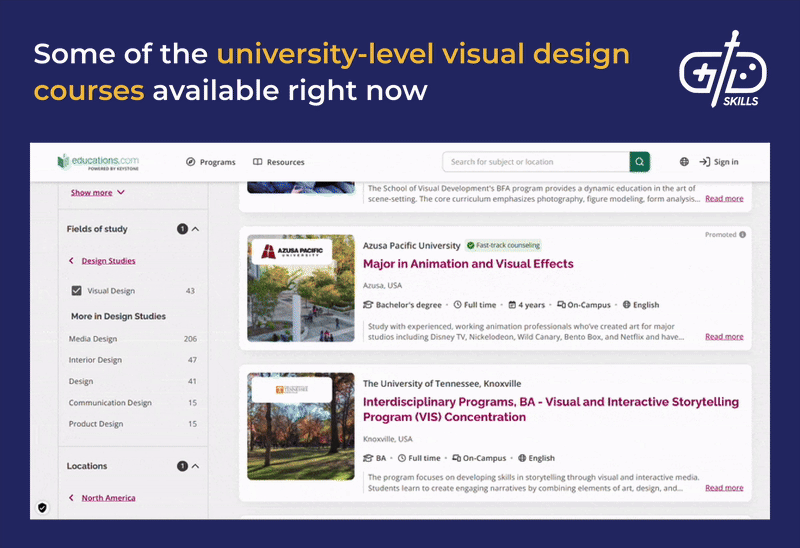Open the globe language selector
Viewport: 800px width, 548px height.
point(684,162)
